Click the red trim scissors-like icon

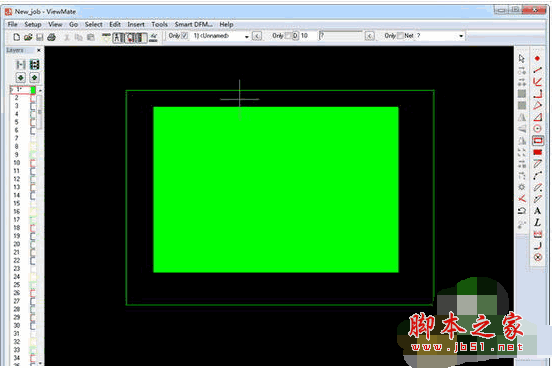tap(522, 199)
